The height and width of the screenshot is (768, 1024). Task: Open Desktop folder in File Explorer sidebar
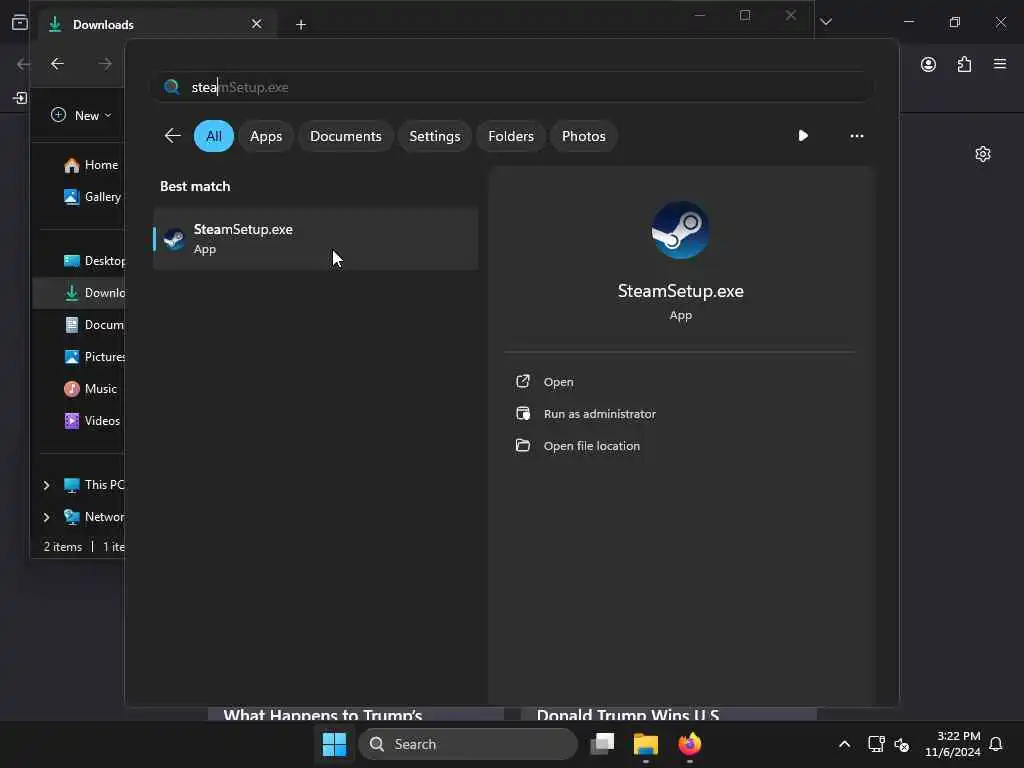[94, 261]
